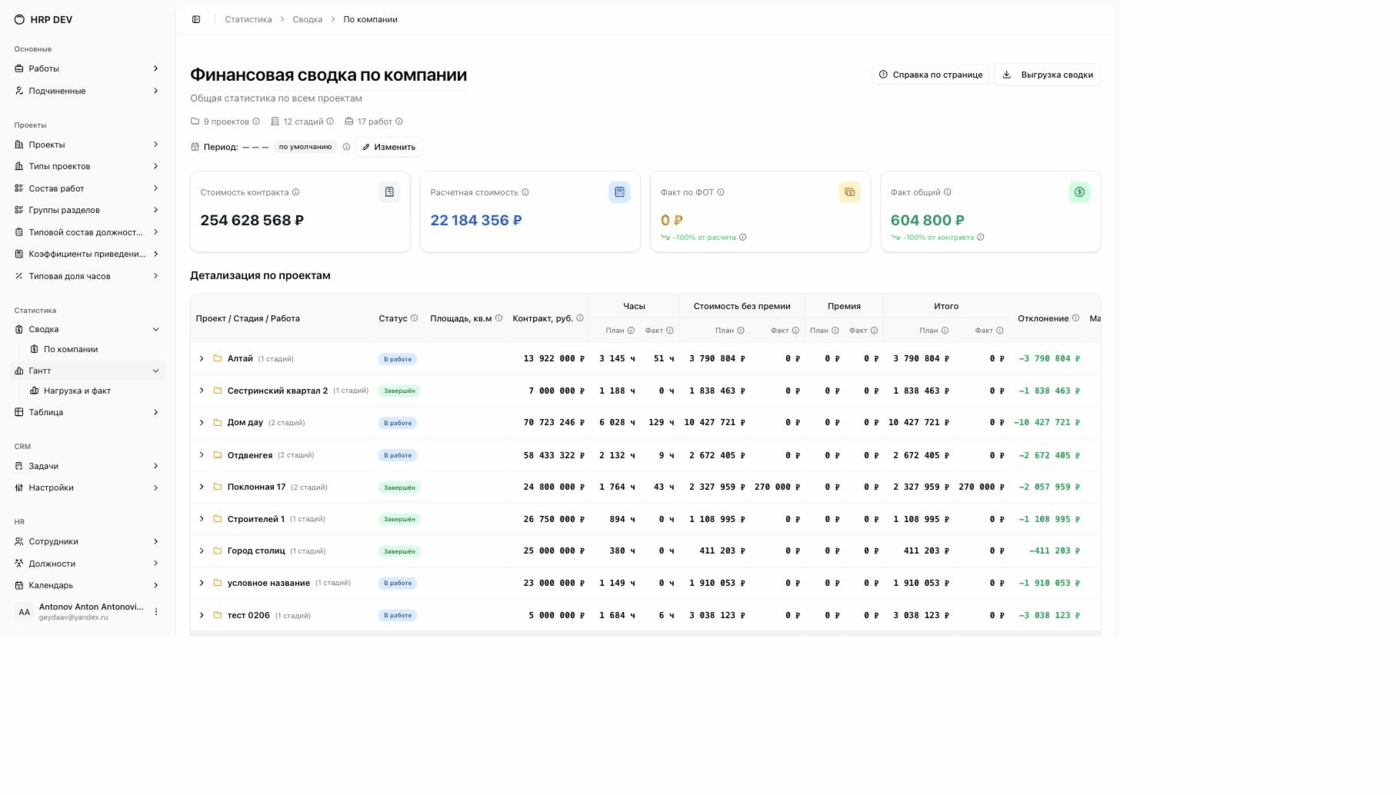The image size is (1400, 795).
Task: Expand the Поклонная 17 project row
Action: click(x=201, y=487)
